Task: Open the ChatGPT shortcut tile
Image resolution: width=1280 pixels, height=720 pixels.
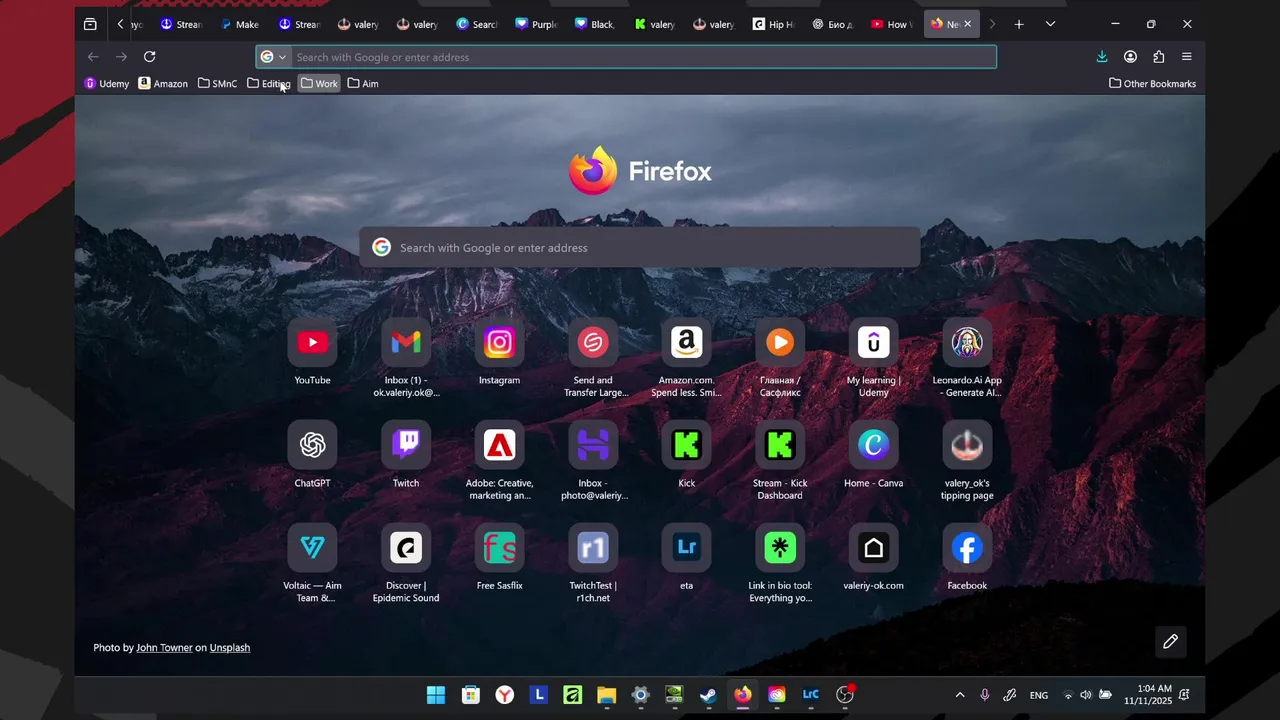Action: point(312,445)
